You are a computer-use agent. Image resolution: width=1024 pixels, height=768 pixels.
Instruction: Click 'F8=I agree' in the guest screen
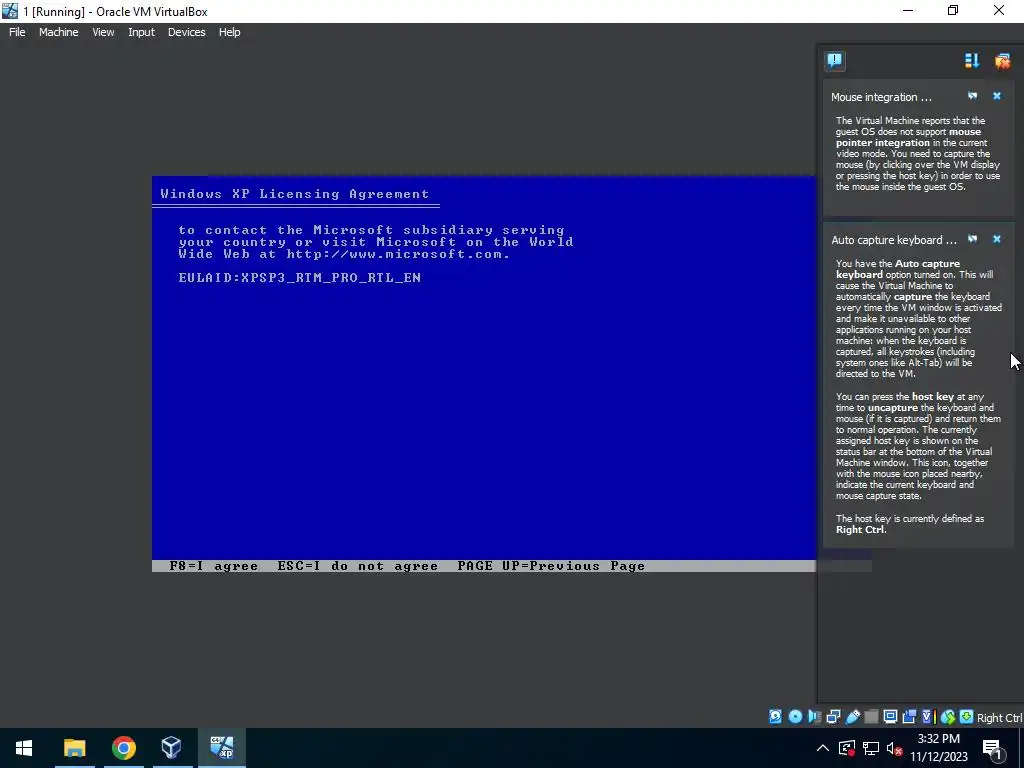tap(214, 566)
